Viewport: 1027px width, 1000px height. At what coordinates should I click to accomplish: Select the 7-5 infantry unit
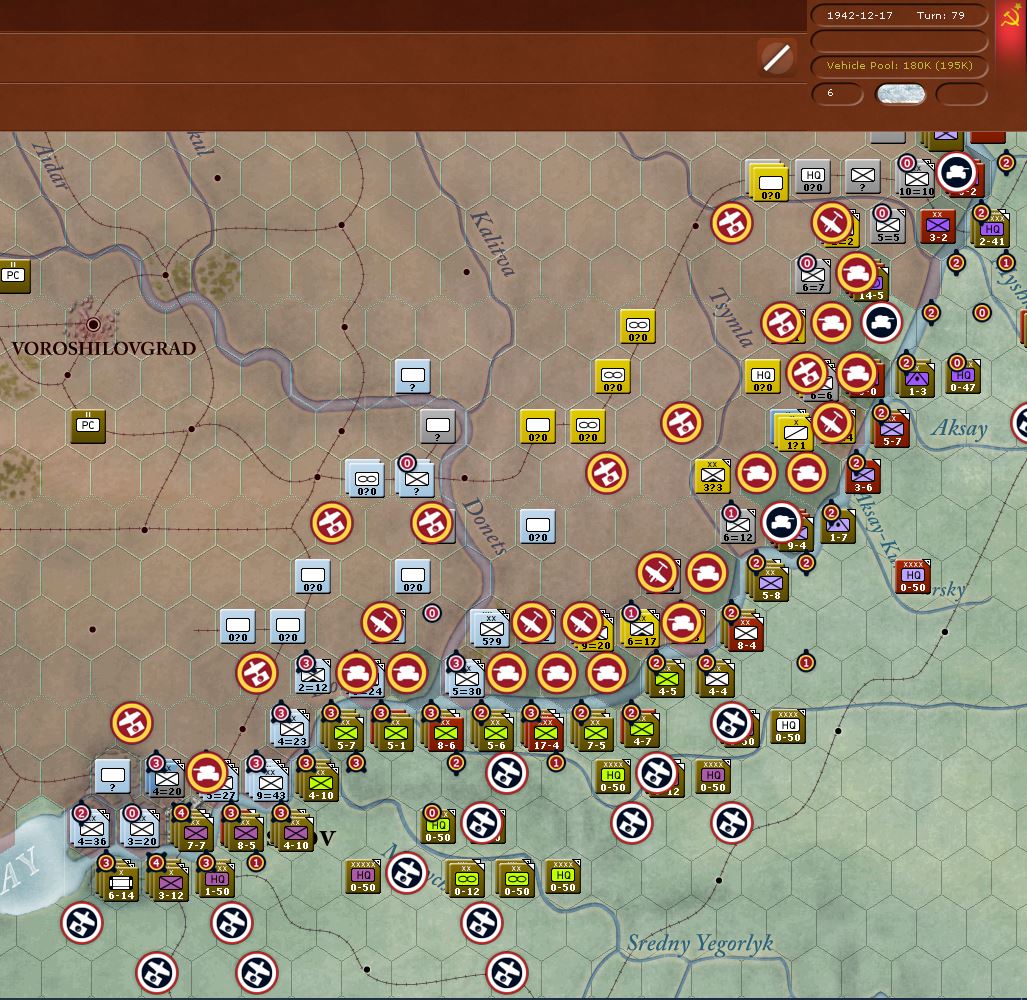tap(595, 732)
